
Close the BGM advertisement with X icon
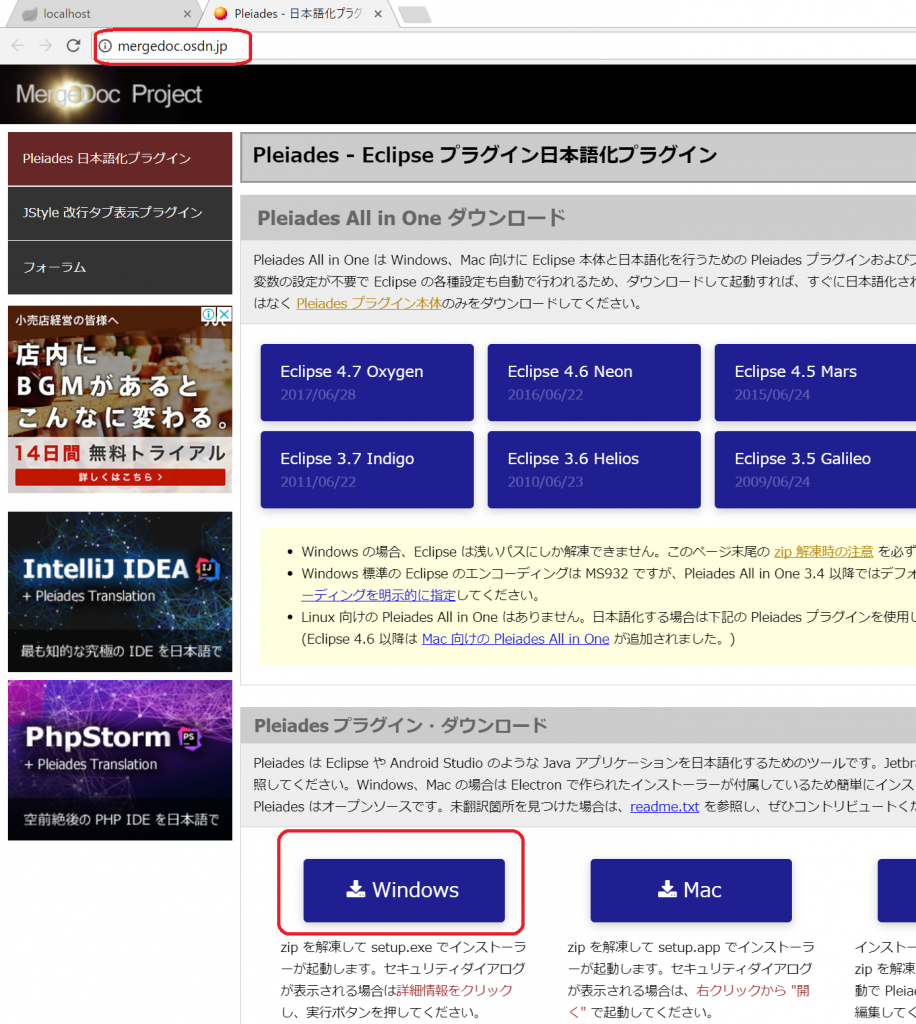point(224,315)
